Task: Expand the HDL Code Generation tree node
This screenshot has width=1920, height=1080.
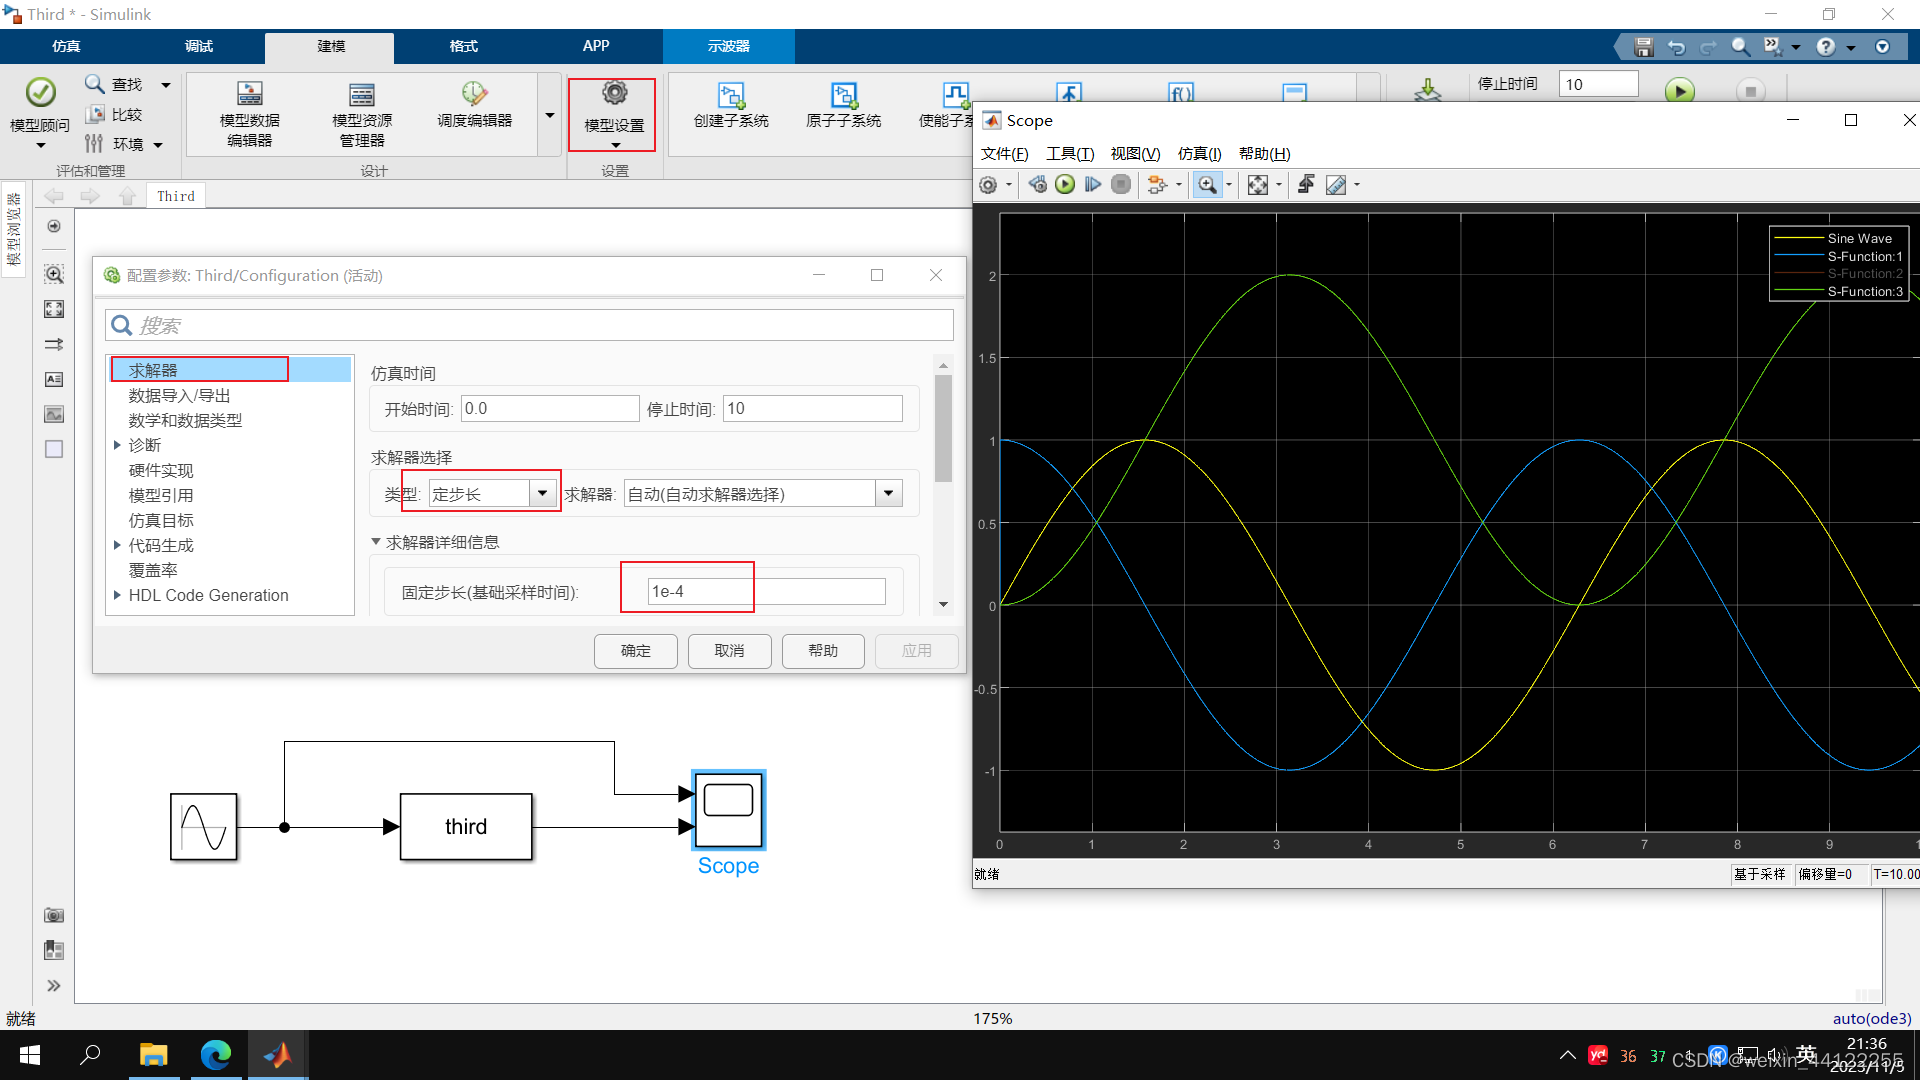Action: (117, 595)
